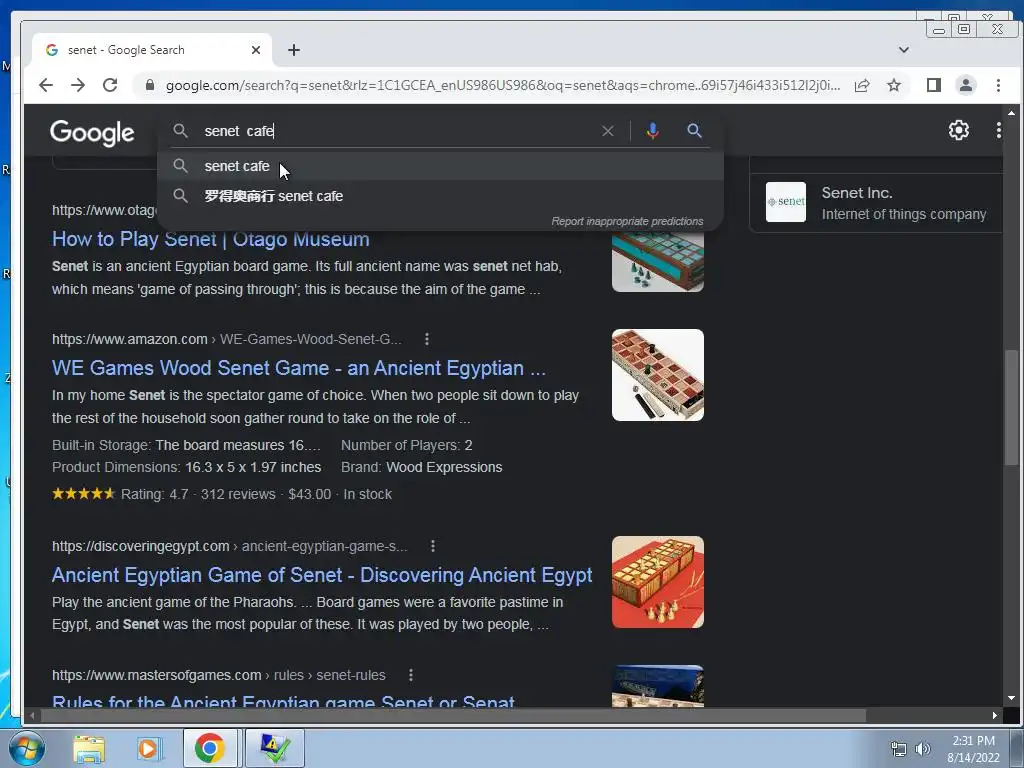Open Senet Inc. internet of things card
The image size is (1024, 768).
tap(876, 203)
